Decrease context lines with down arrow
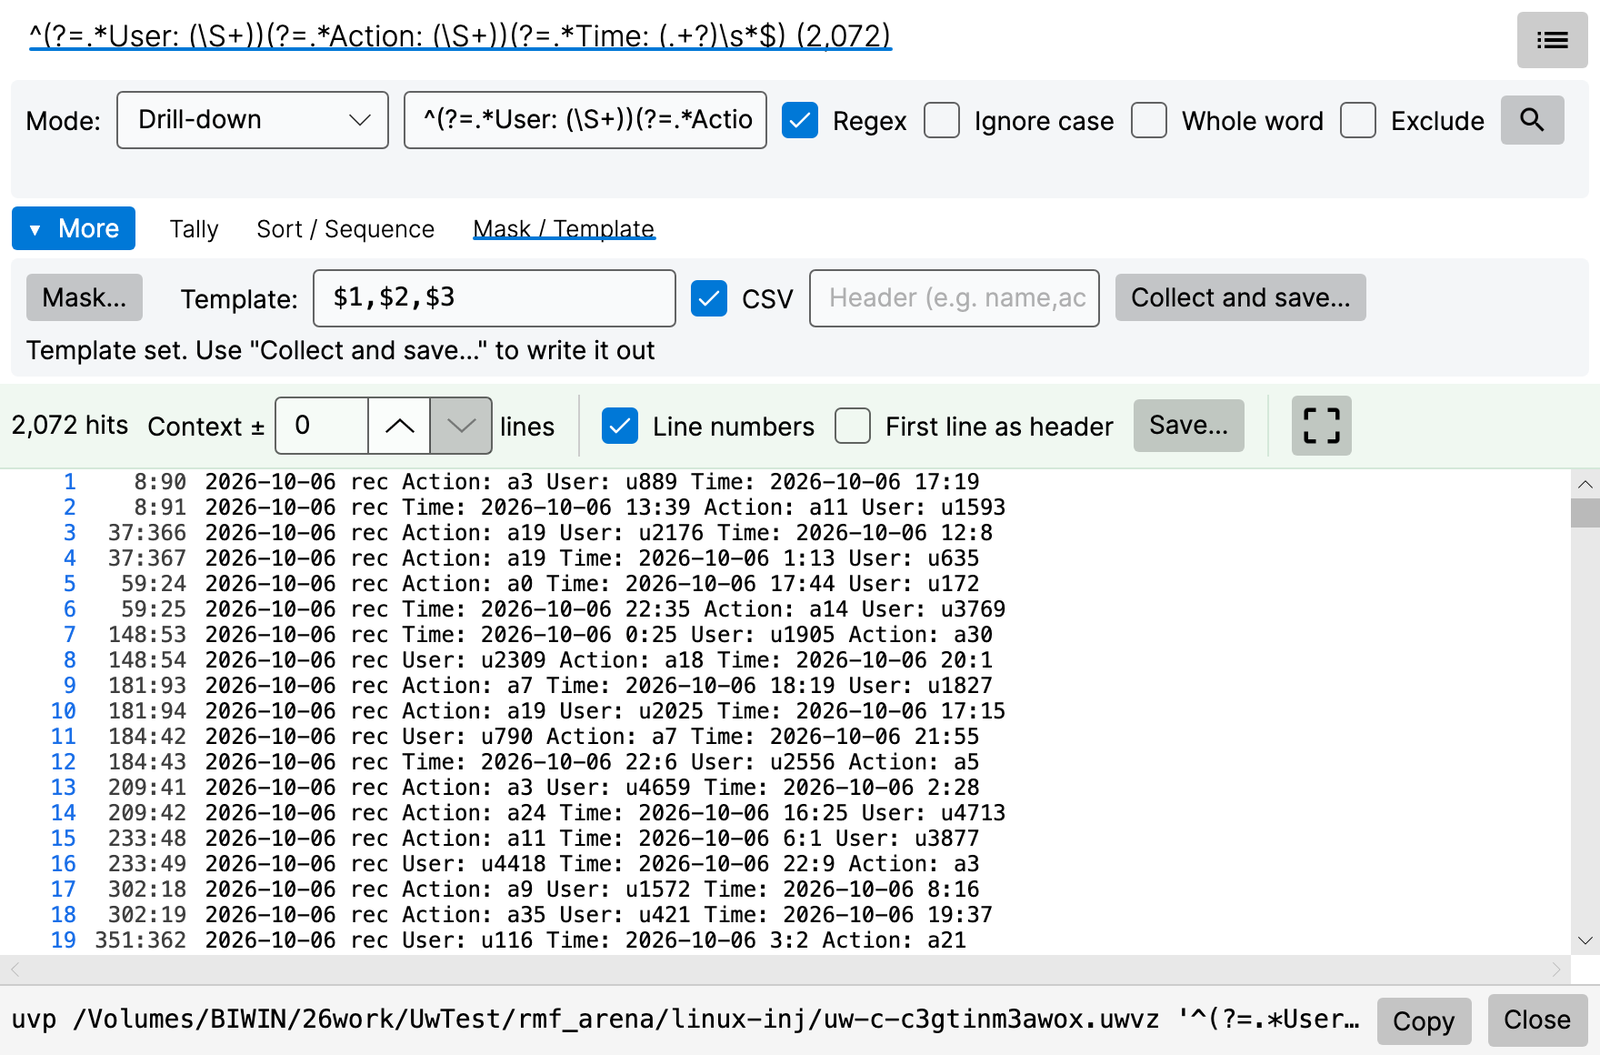This screenshot has width=1600, height=1055. click(x=461, y=426)
